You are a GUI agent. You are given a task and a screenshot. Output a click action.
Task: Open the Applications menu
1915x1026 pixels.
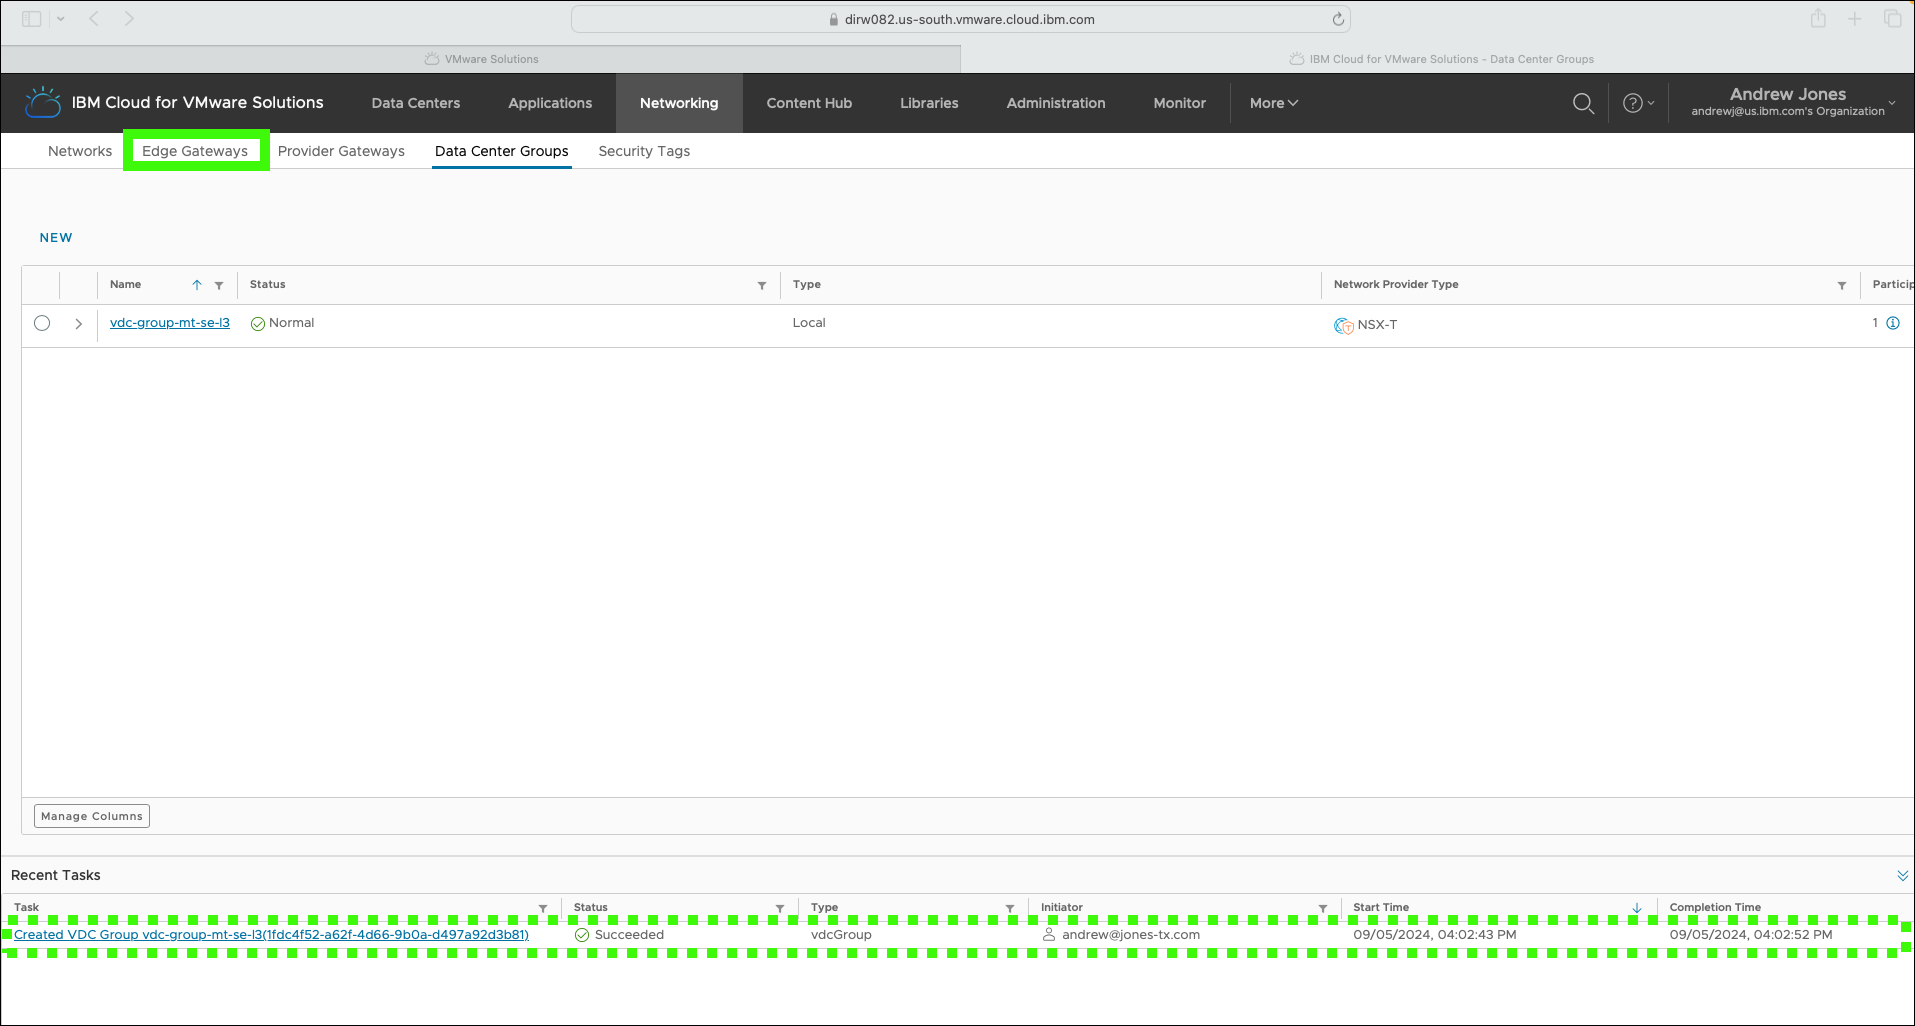coord(550,103)
